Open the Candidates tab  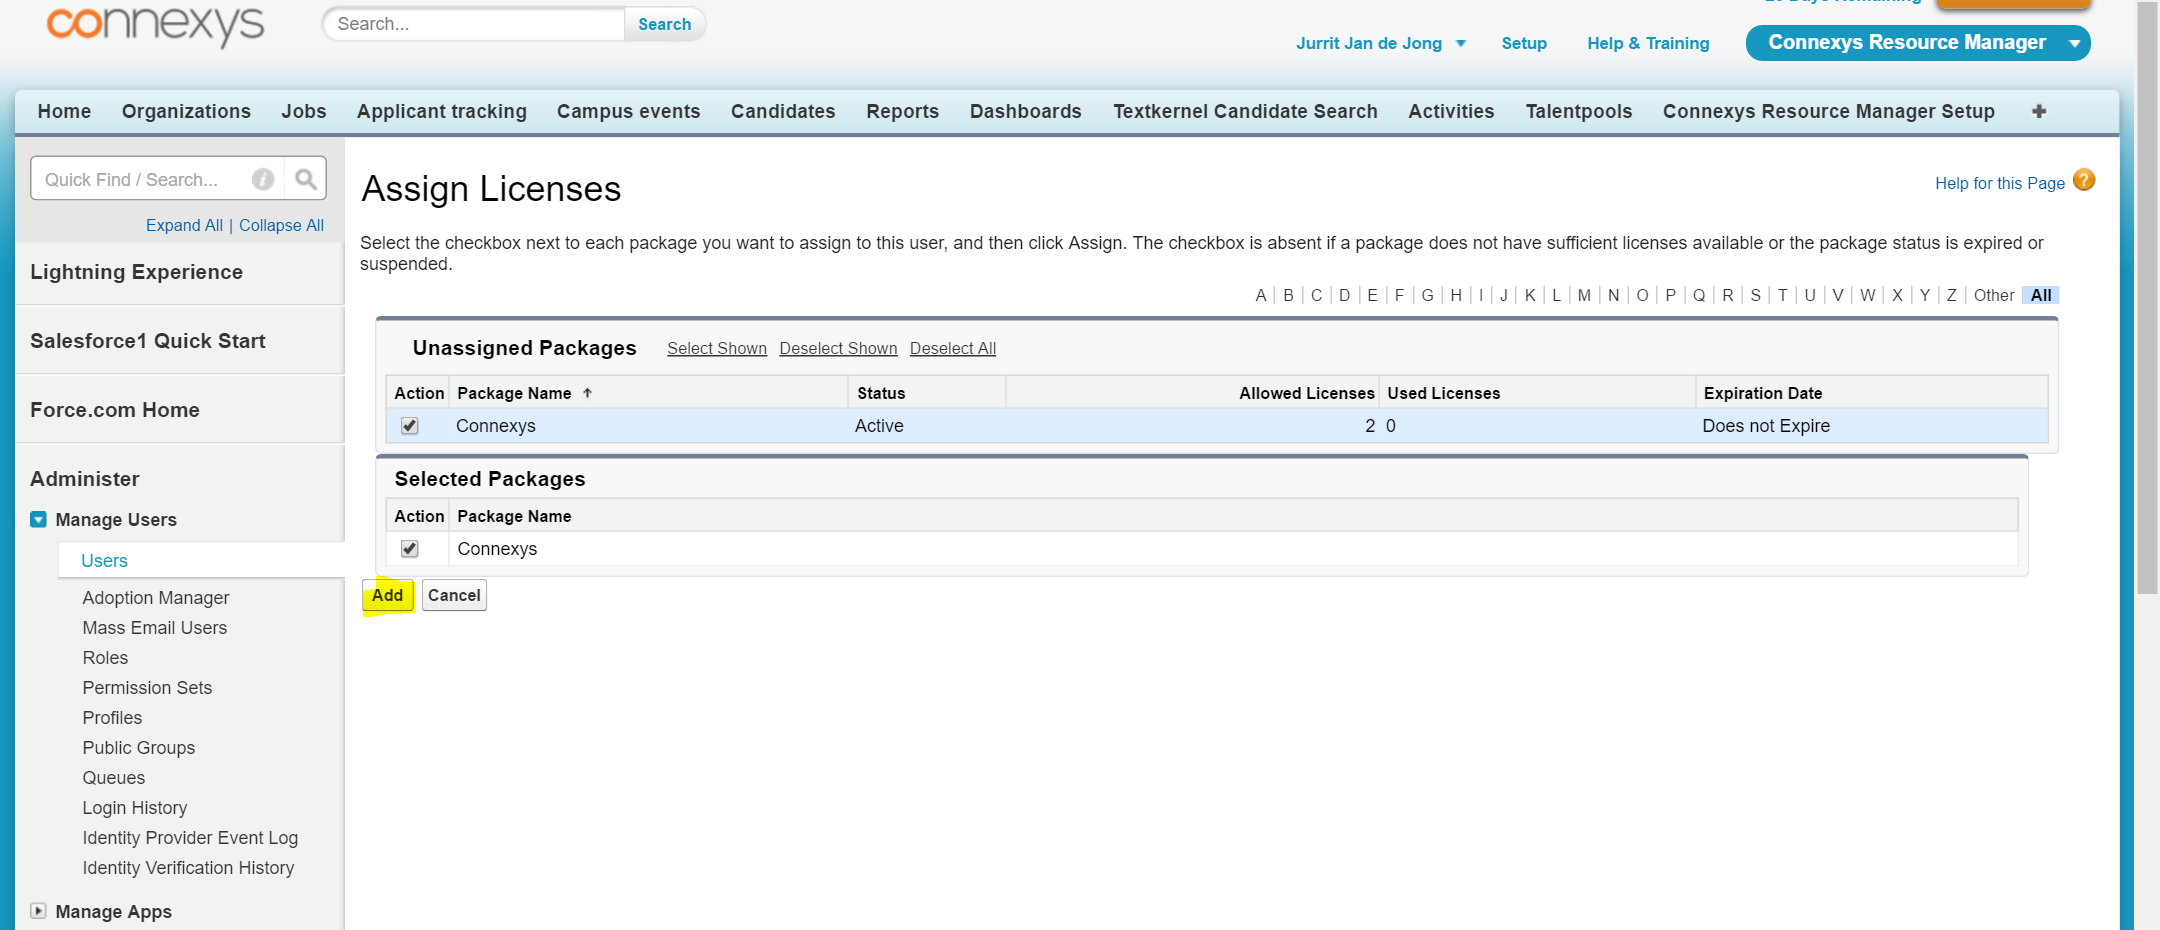pyautogui.click(x=783, y=111)
